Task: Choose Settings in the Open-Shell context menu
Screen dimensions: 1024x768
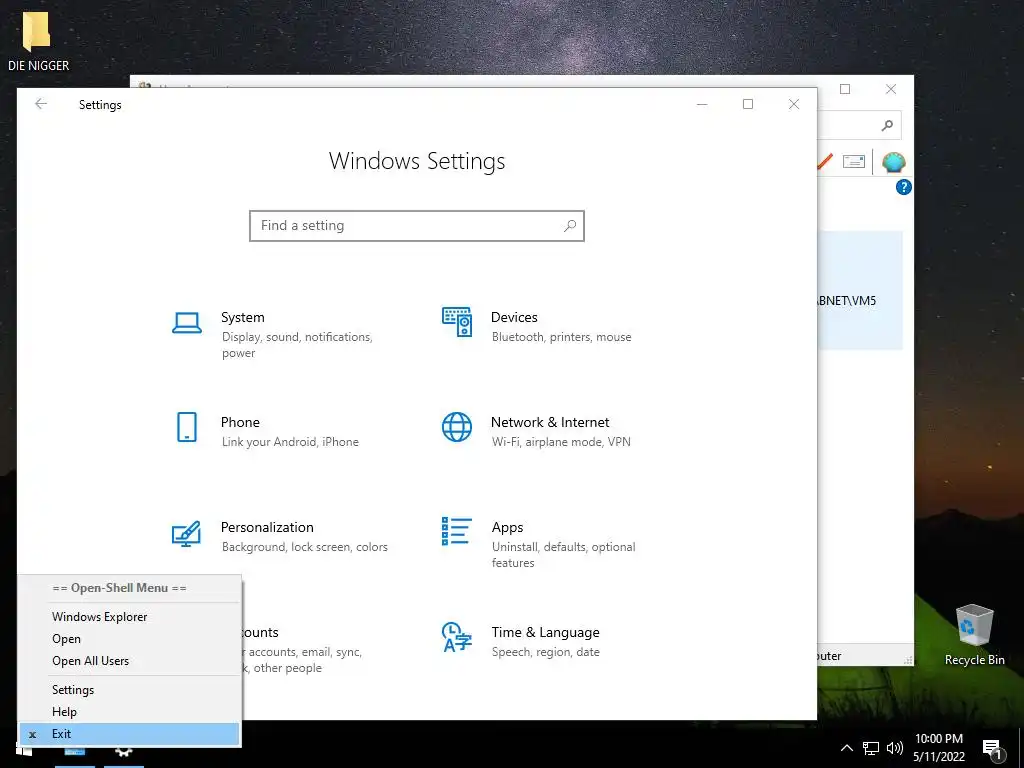Action: click(x=129, y=690)
